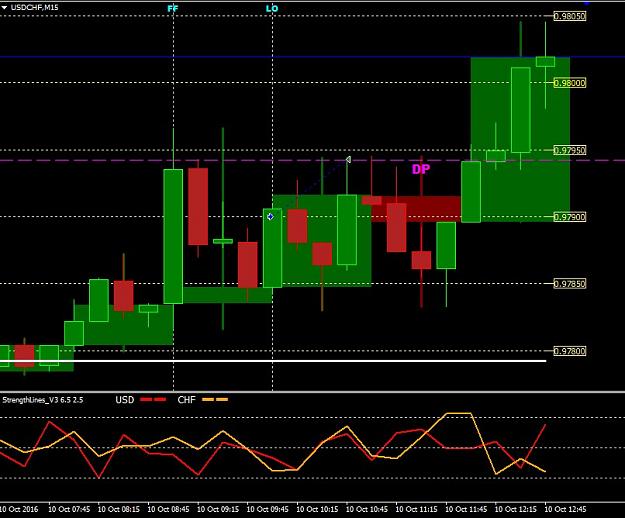Select the 0.97850 price level label
Screen dimensions: 625x518
[x=570, y=284]
